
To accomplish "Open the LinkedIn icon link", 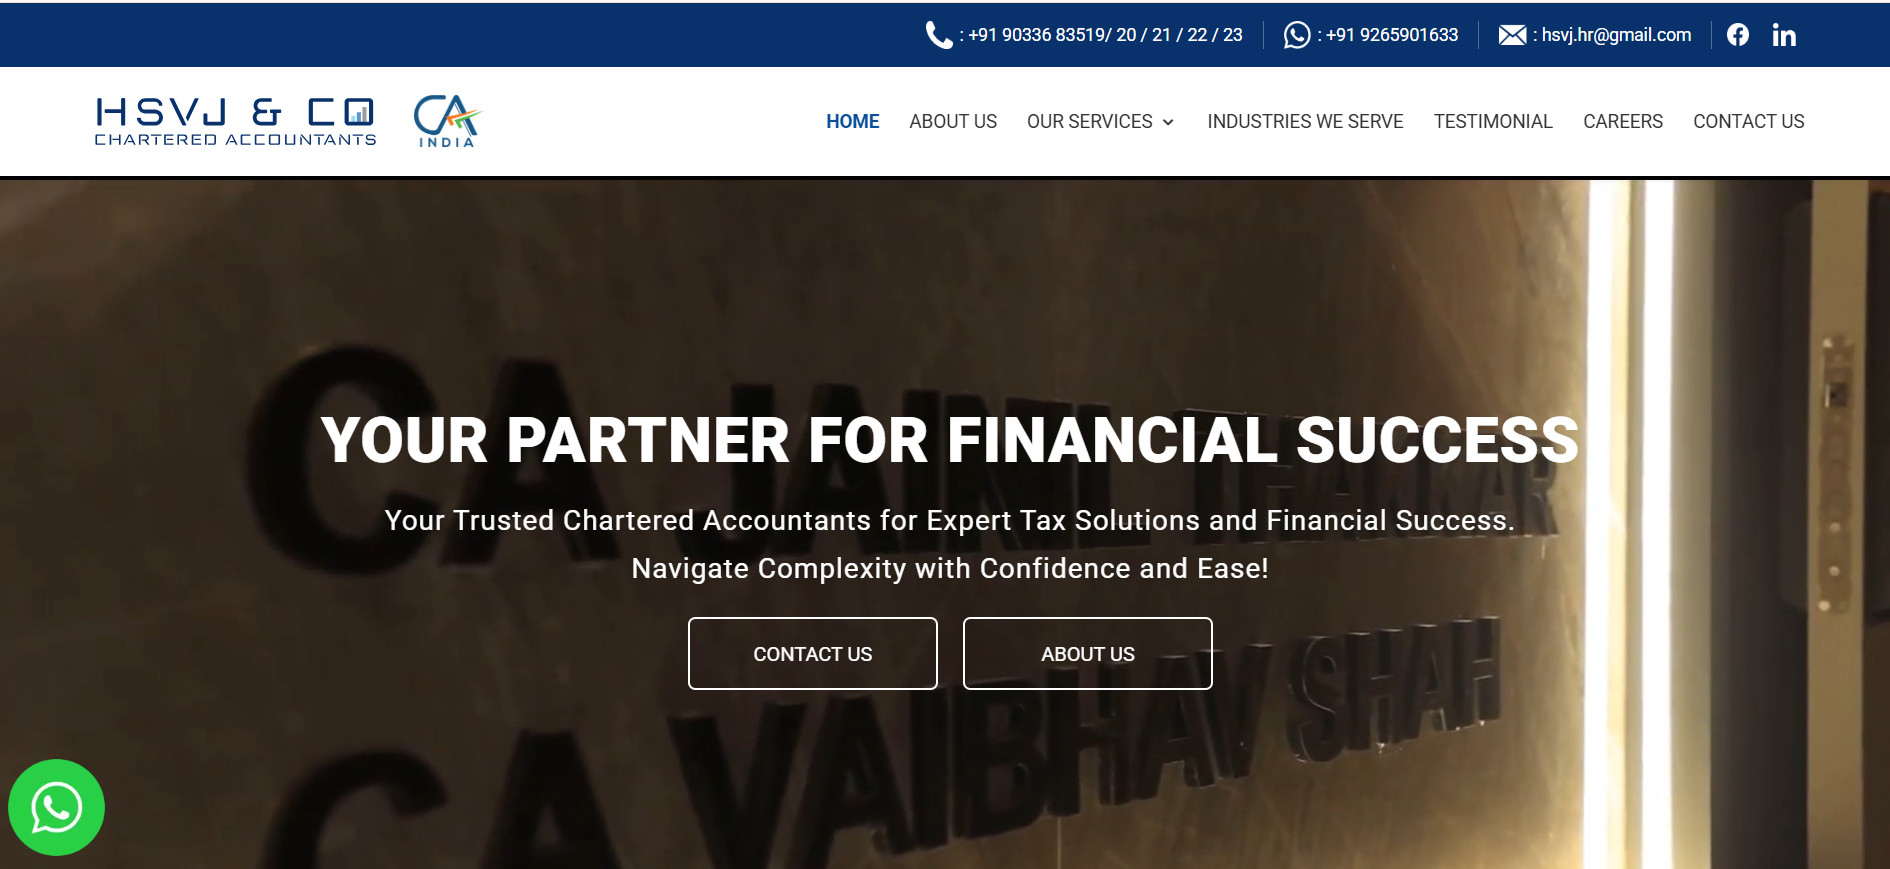I will pyautogui.click(x=1784, y=35).
